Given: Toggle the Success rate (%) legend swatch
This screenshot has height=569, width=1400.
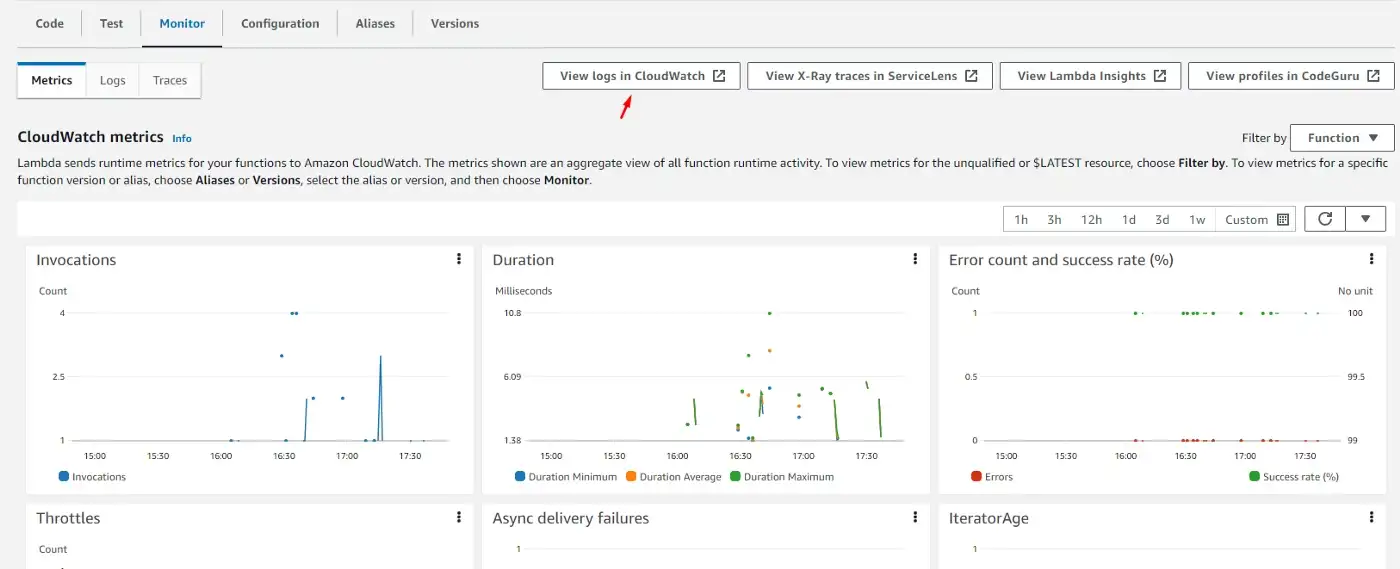Looking at the screenshot, I should point(1254,477).
